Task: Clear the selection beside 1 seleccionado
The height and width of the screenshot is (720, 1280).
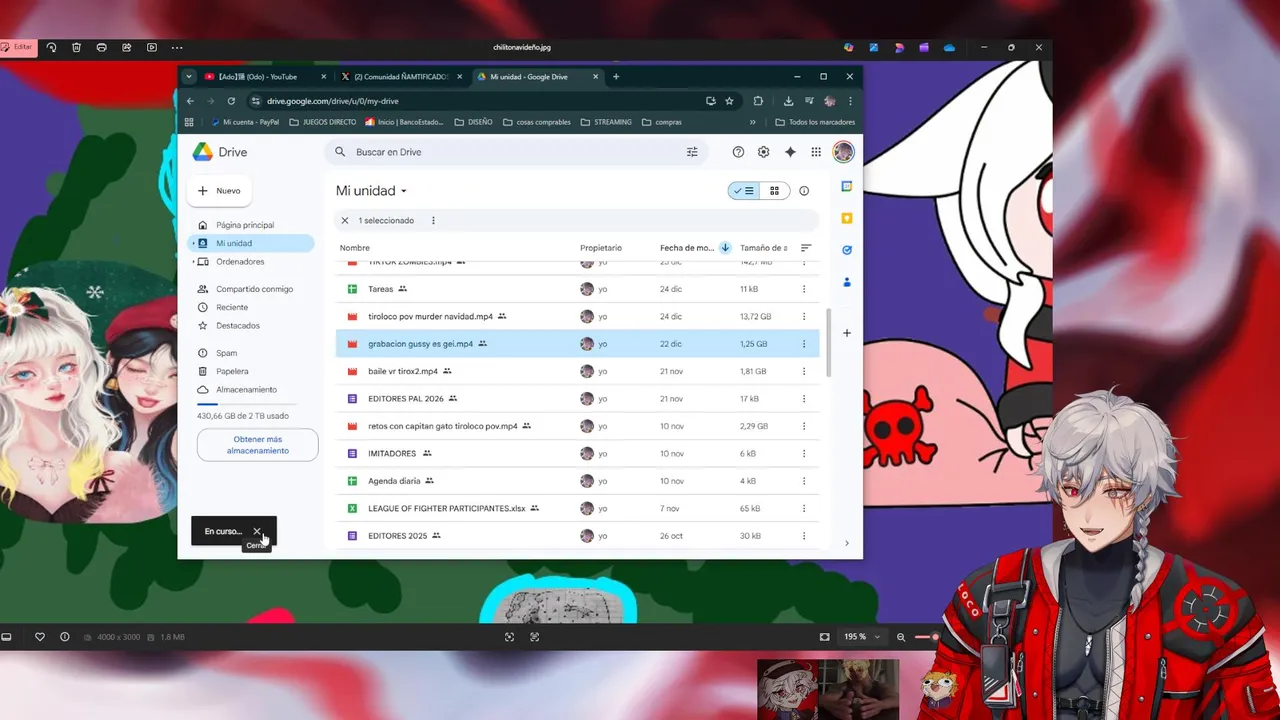Action: (x=345, y=221)
